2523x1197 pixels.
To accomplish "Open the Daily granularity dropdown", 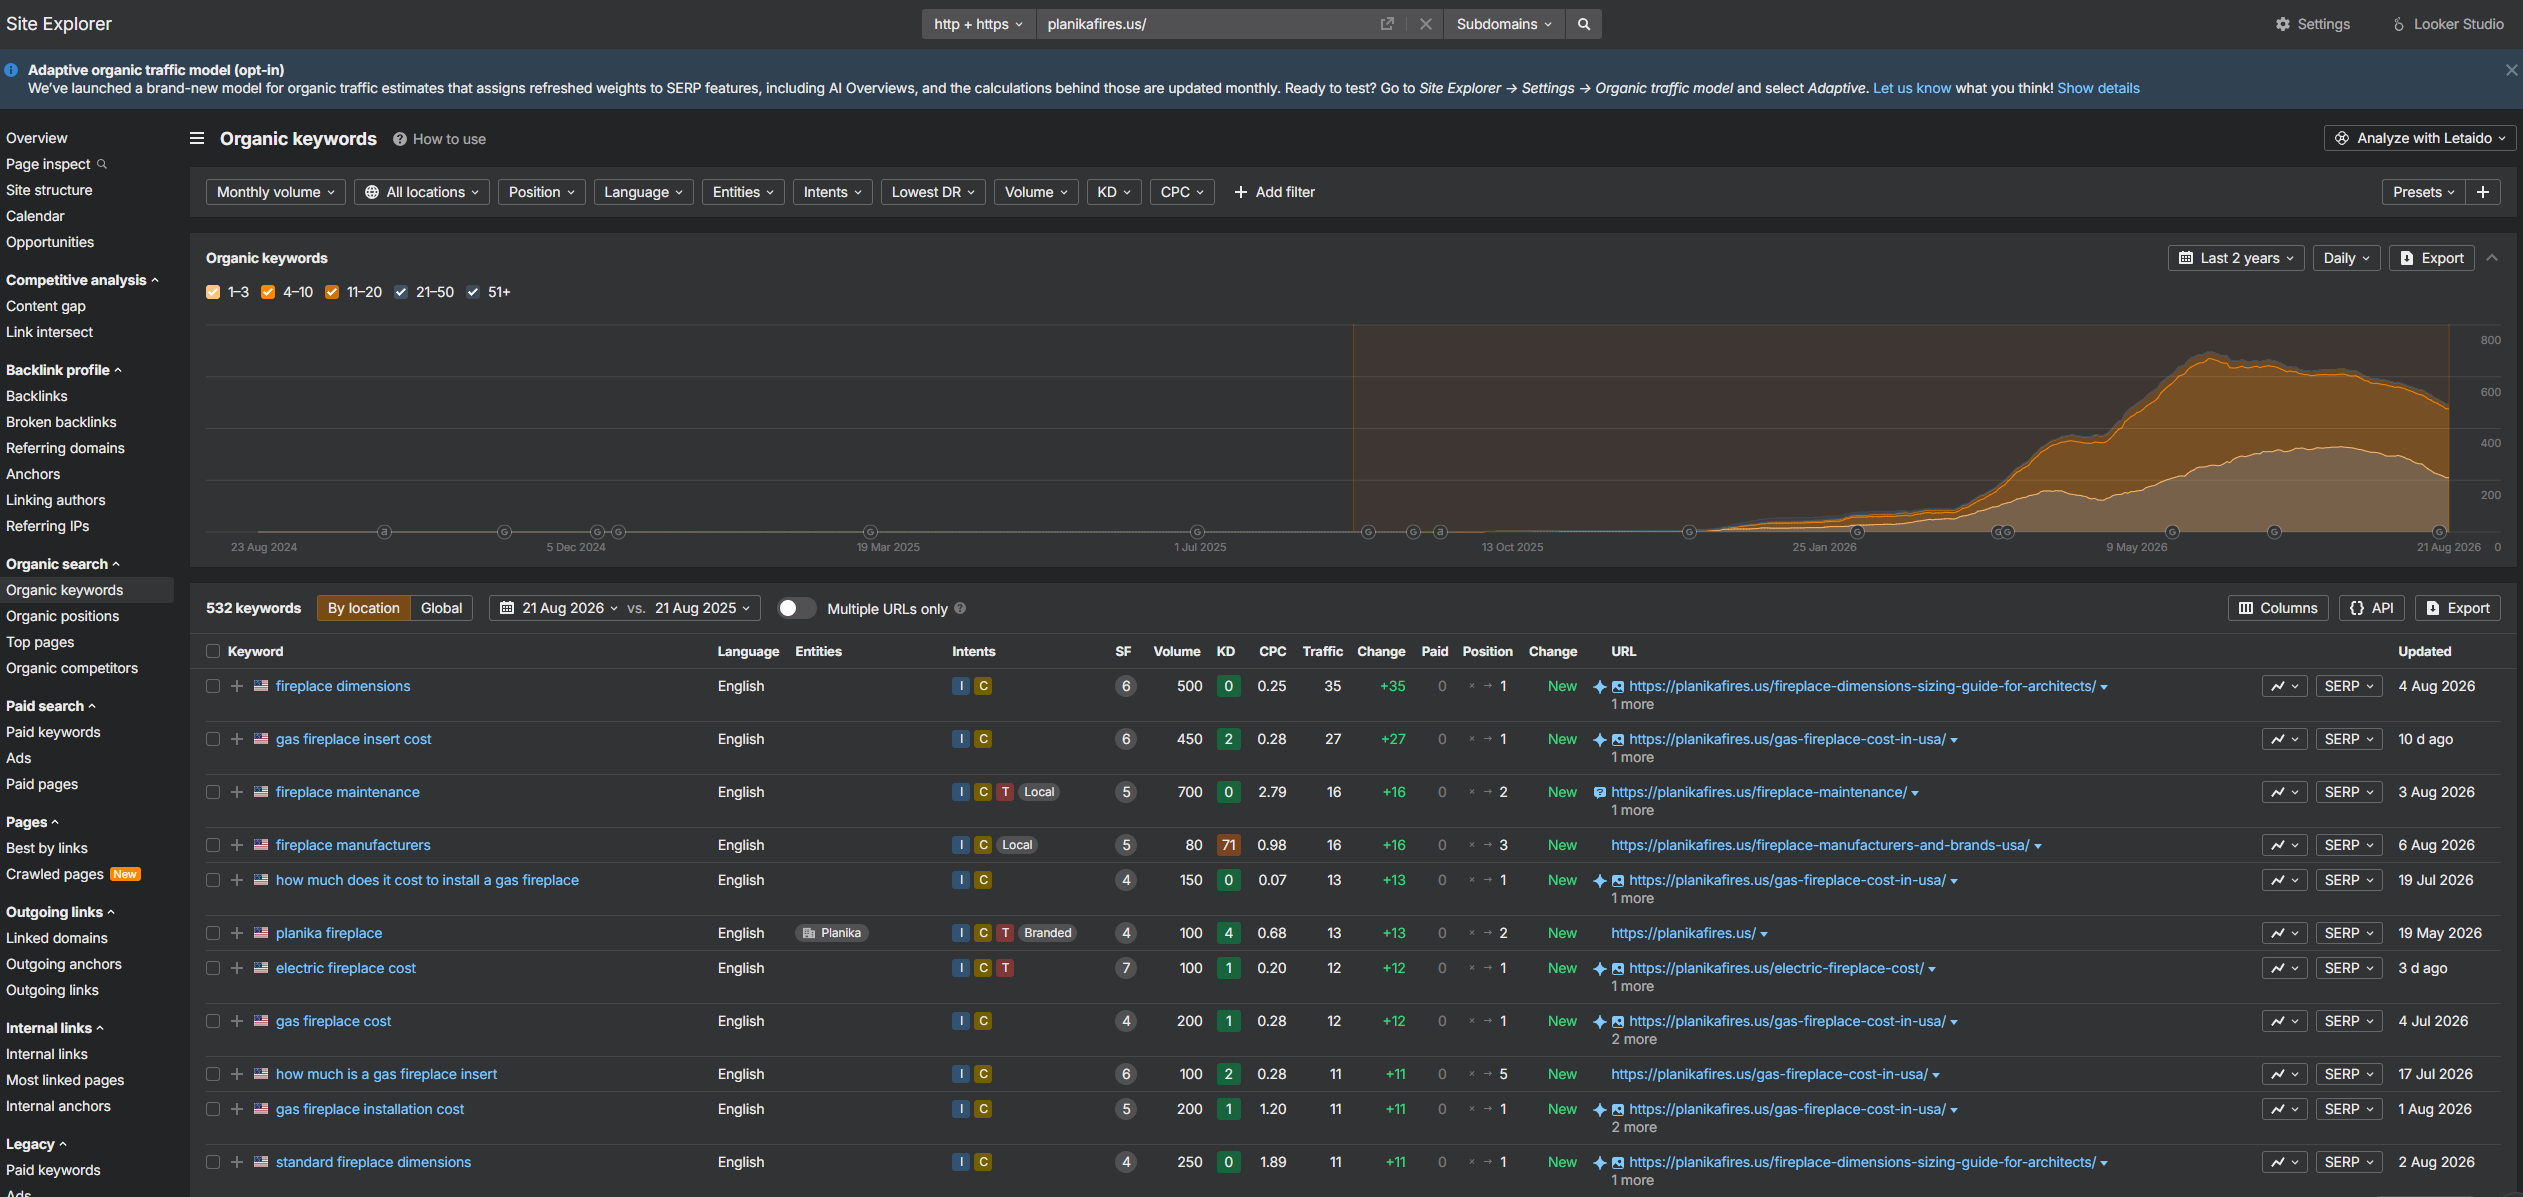I will tap(2346, 258).
